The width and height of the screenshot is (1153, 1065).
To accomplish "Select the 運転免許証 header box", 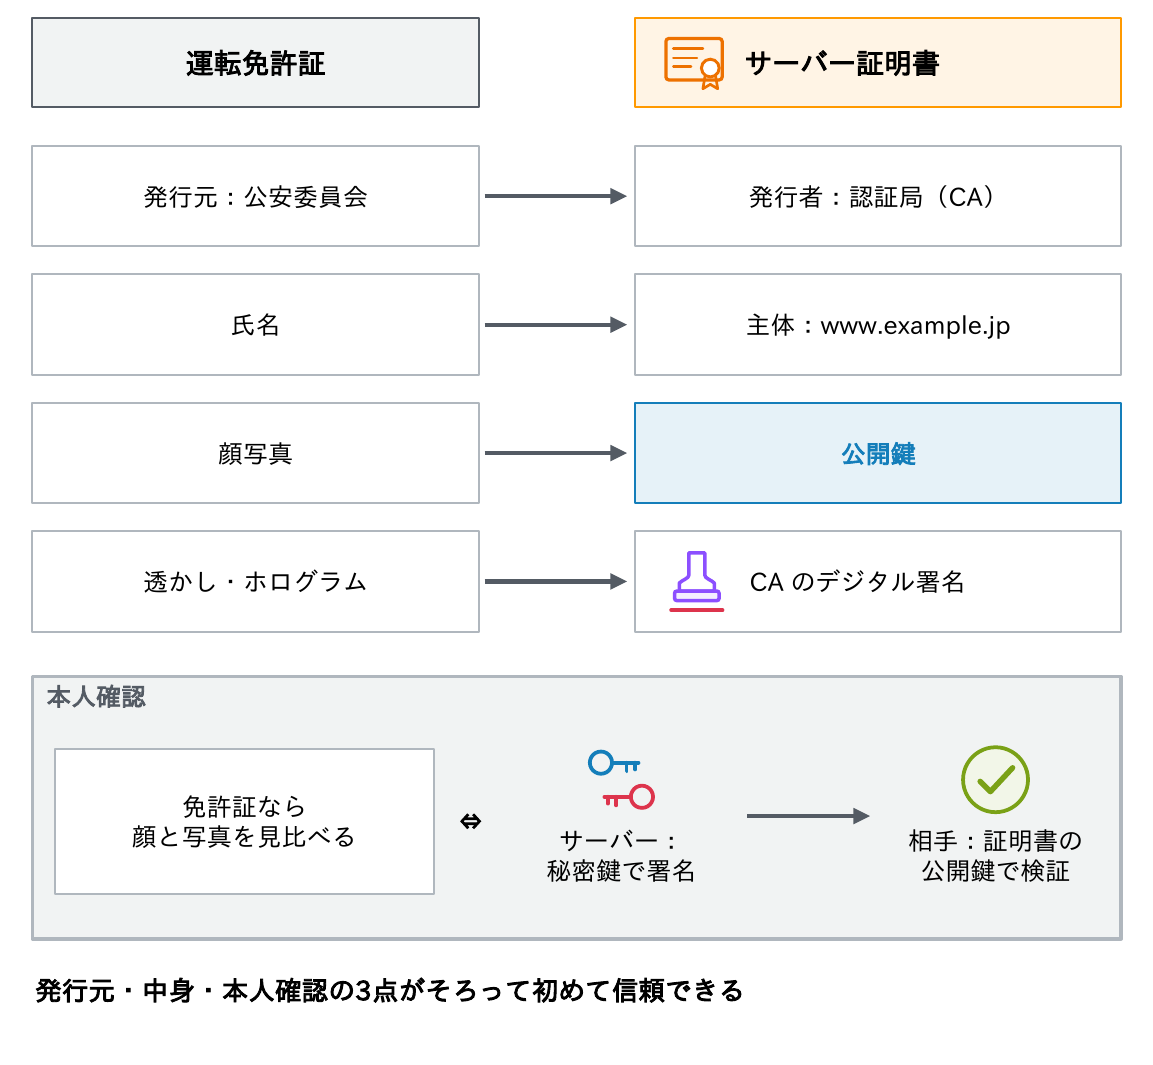I will coord(255,63).
